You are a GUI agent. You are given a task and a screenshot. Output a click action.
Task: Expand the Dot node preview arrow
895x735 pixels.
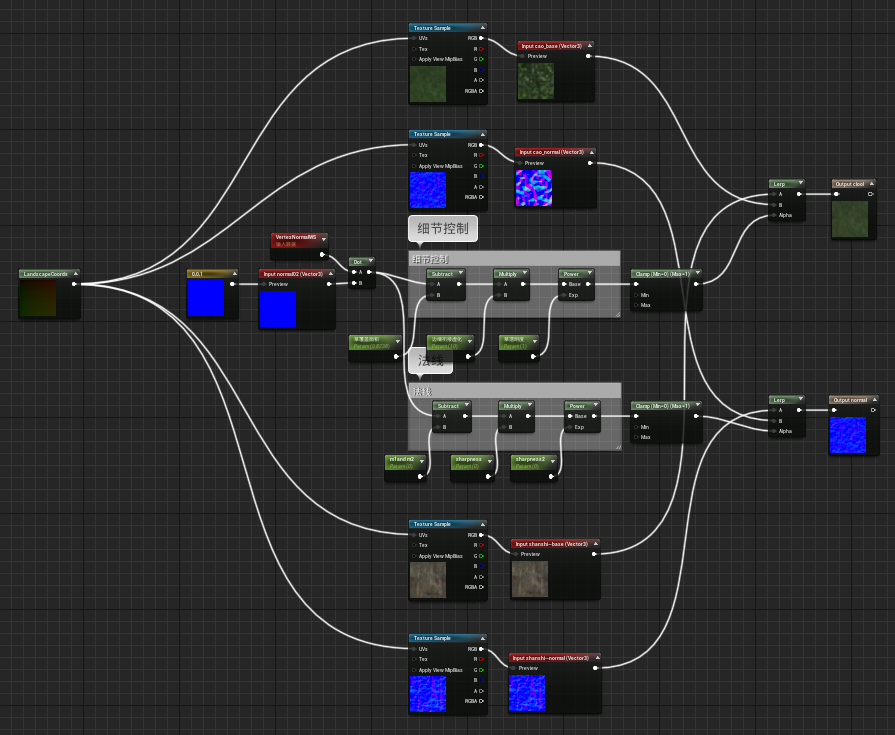[370, 261]
